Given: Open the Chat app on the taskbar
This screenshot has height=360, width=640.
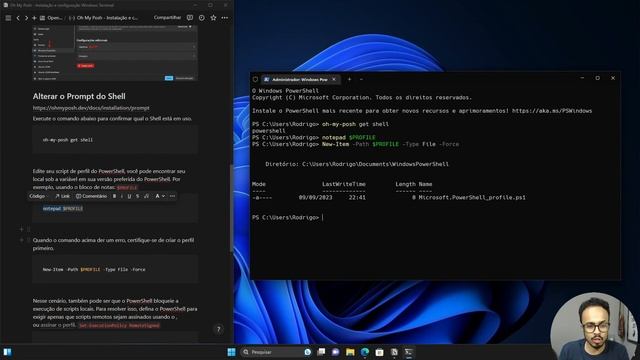Looking at the screenshot, I should (x=336, y=352).
